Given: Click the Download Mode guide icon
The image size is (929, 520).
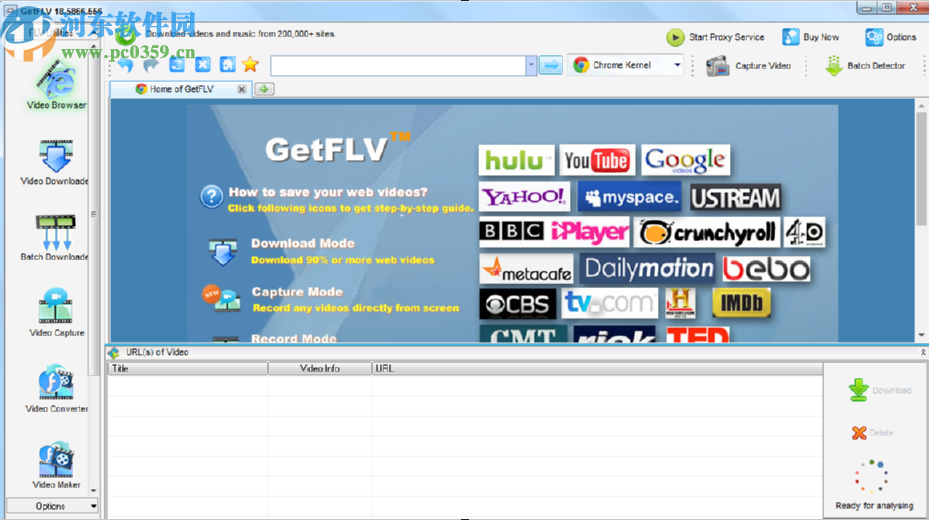Looking at the screenshot, I should click(223, 252).
